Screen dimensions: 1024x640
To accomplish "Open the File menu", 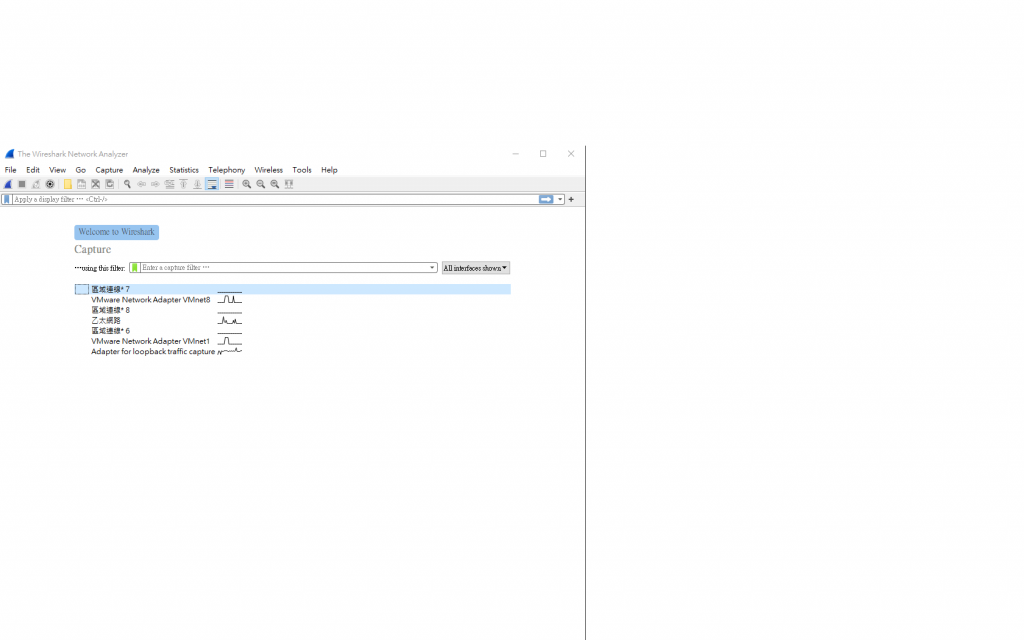I will coord(10,170).
